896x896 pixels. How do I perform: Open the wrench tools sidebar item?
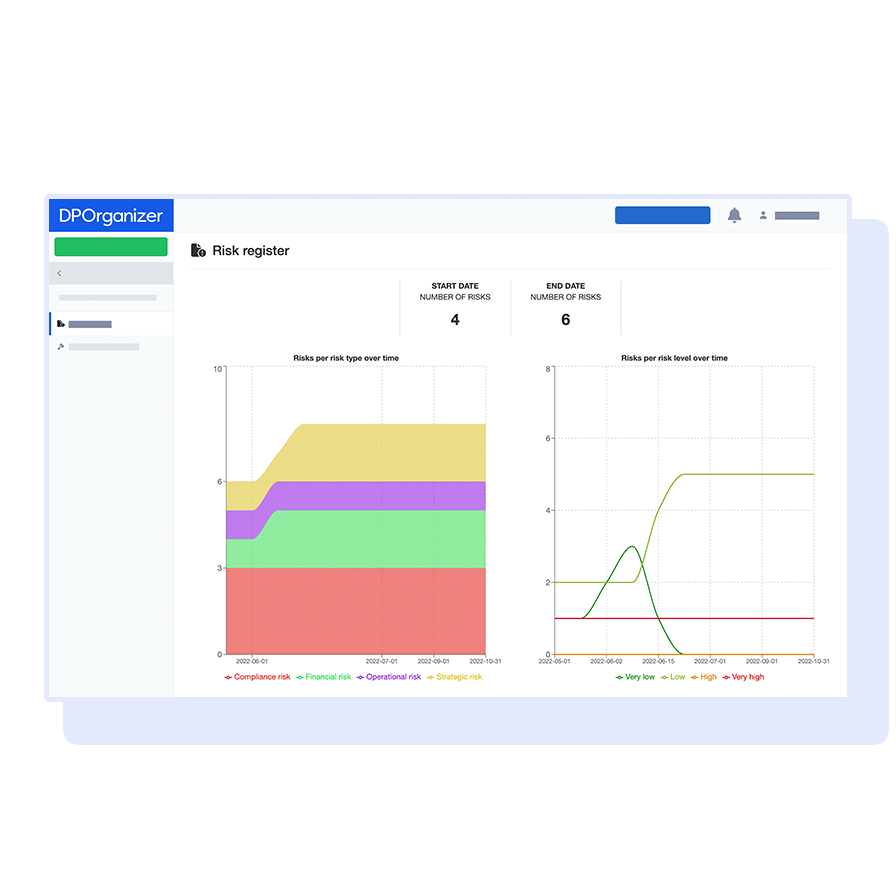tap(61, 347)
